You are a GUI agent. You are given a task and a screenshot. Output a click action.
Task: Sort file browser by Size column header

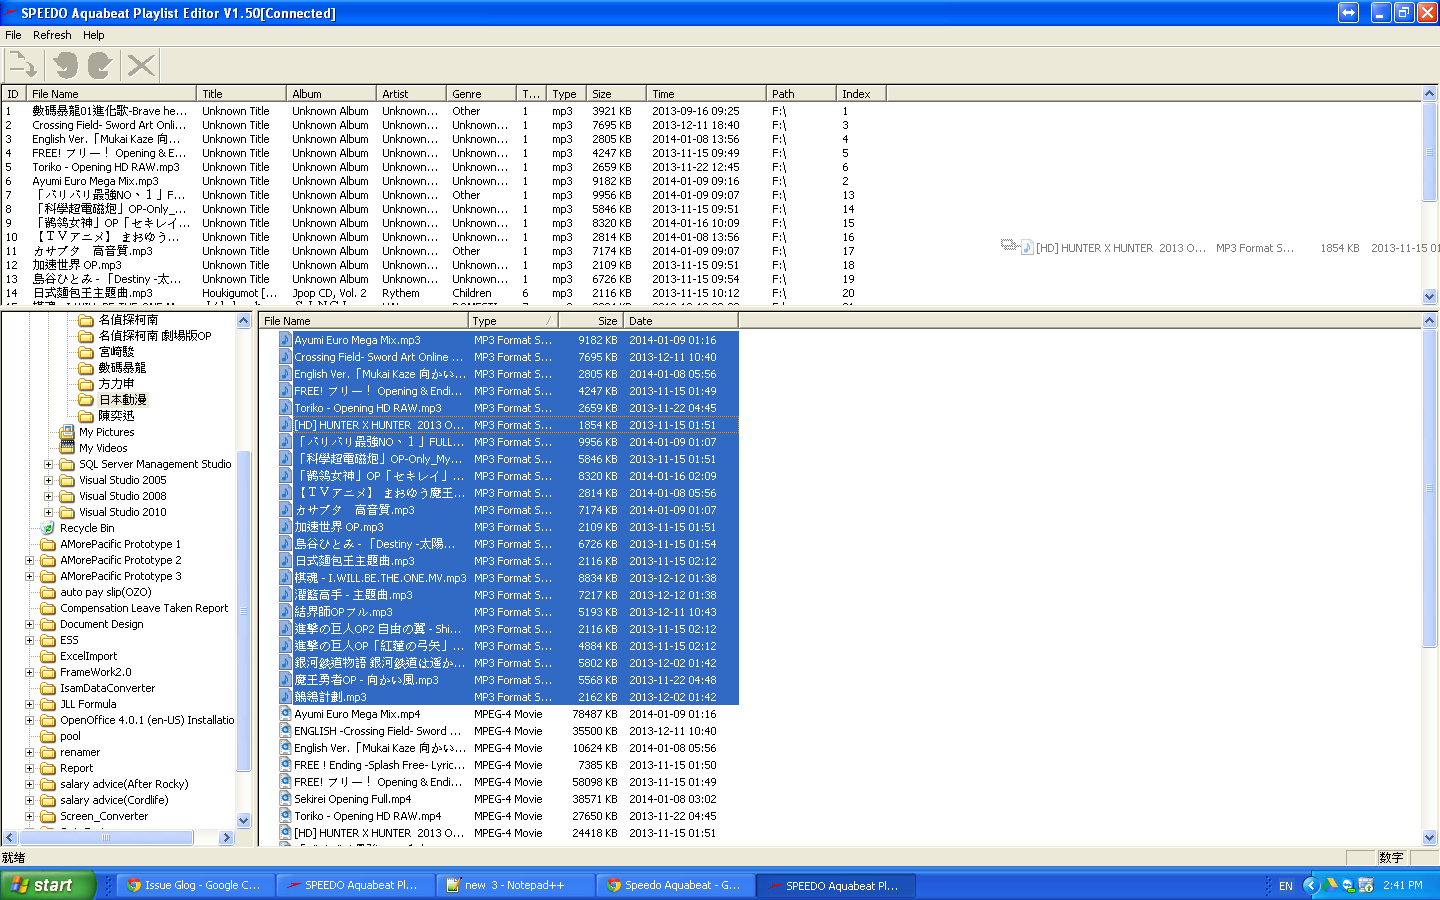point(591,321)
